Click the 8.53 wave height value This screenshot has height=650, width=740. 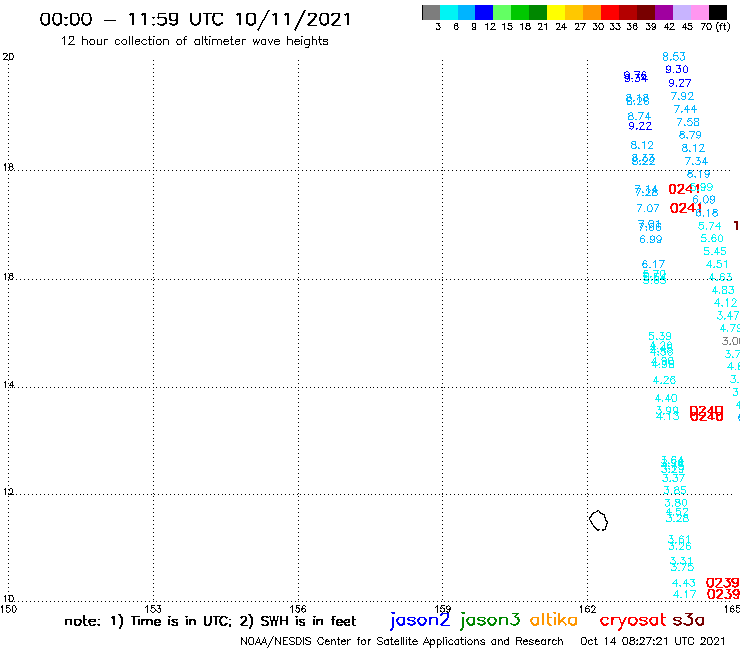(673, 57)
